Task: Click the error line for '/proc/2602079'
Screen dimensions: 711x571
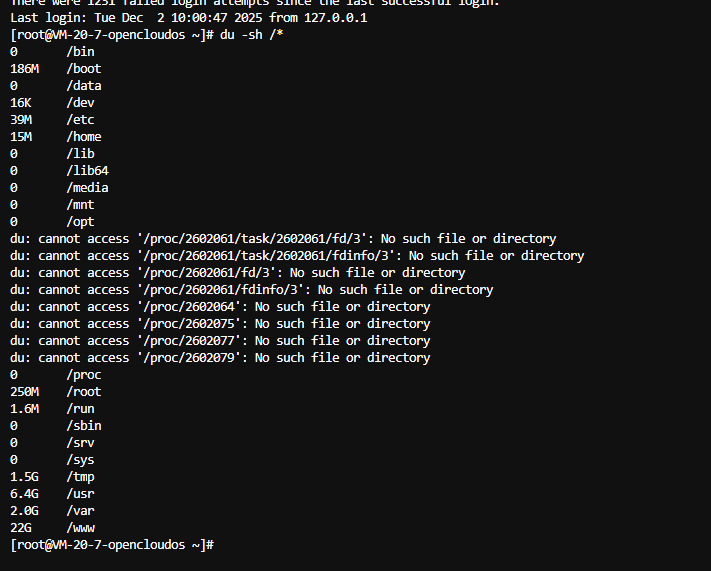Action: tap(220, 358)
